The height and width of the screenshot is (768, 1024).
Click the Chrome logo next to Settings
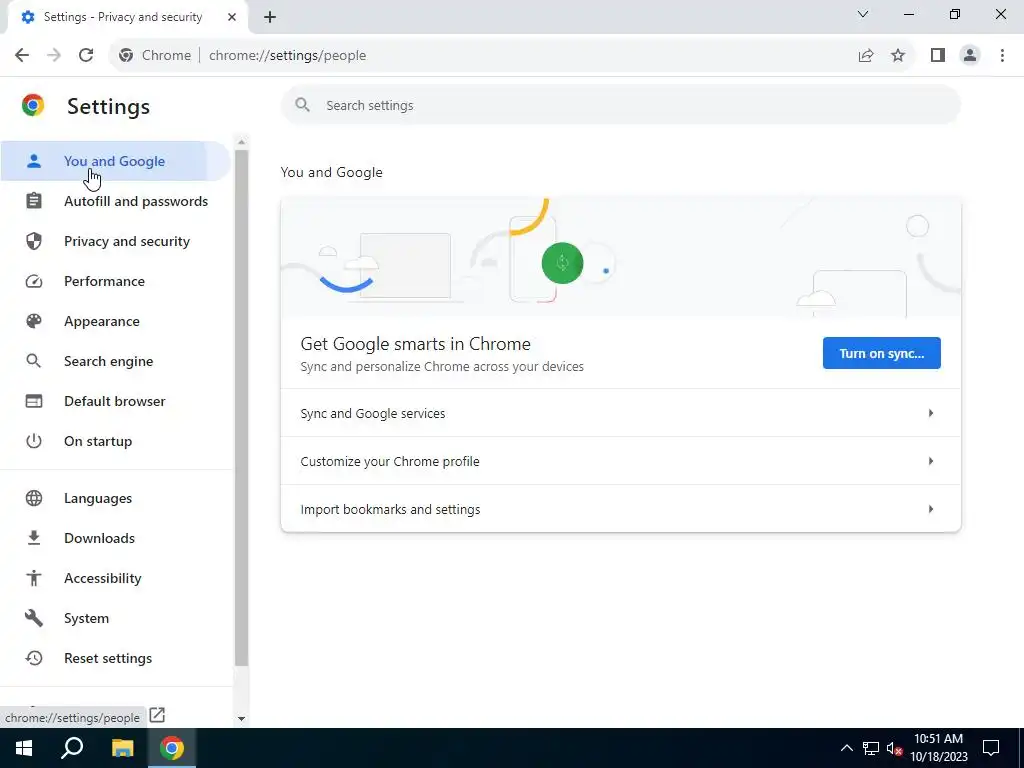33,105
